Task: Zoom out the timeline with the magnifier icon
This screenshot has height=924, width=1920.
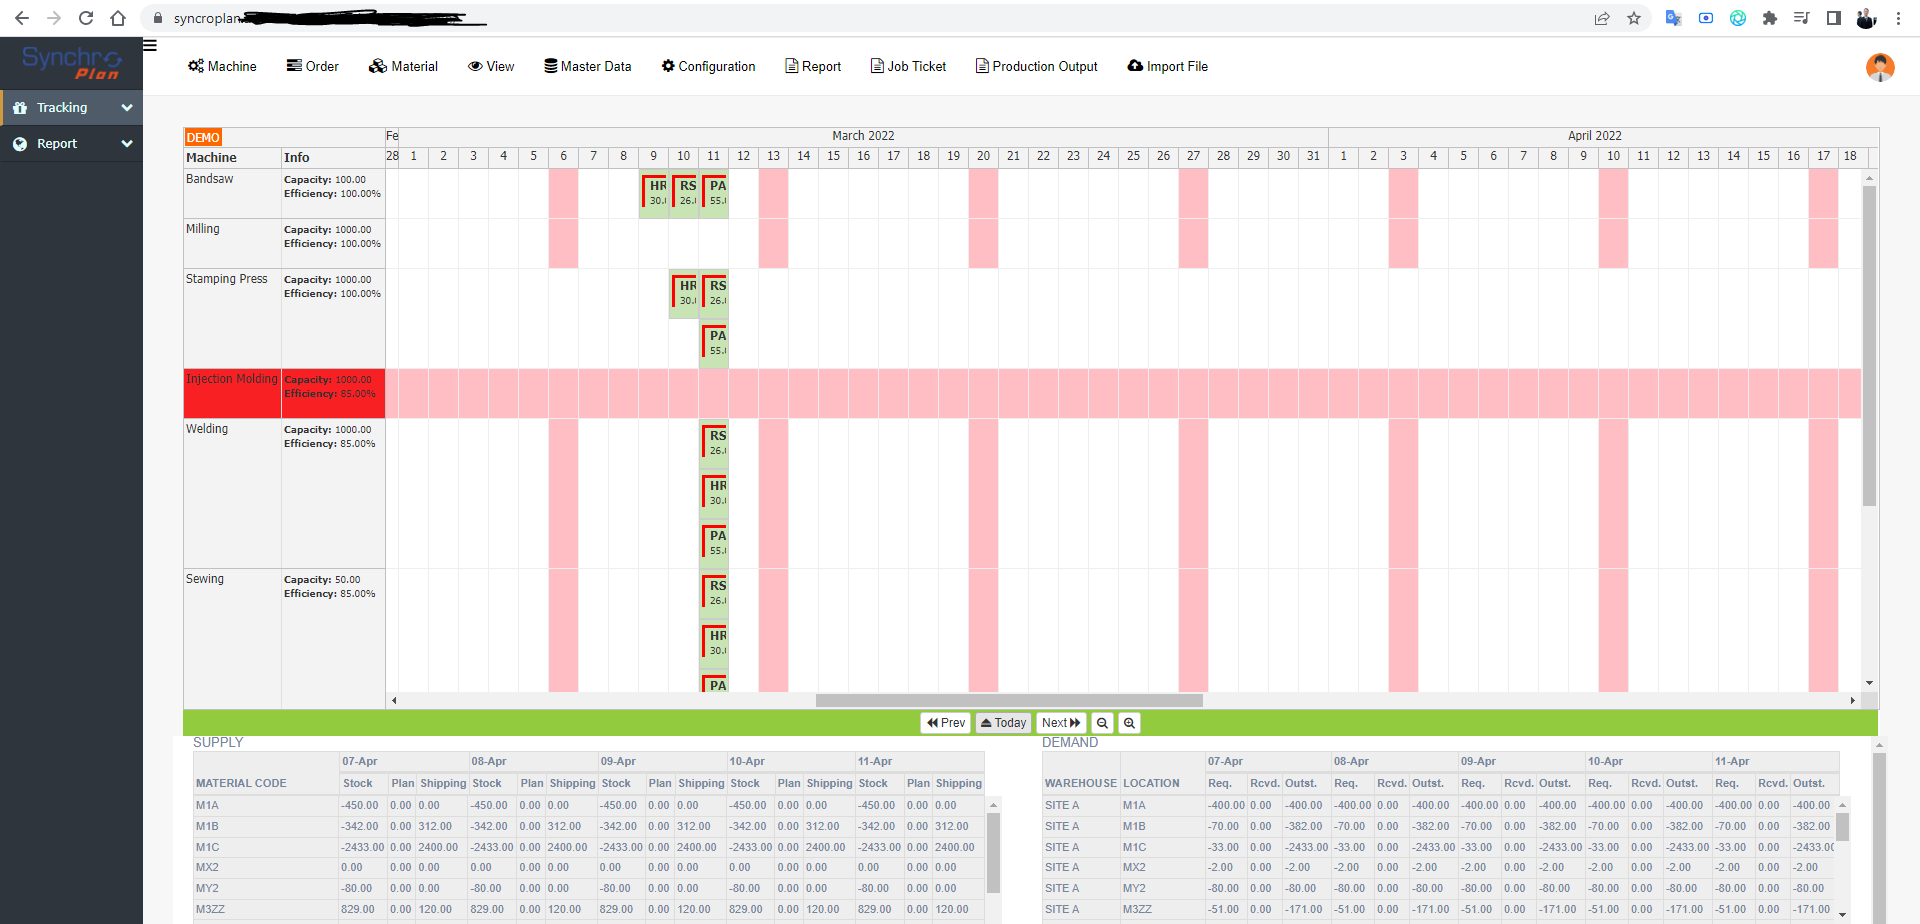Action: pos(1103,722)
